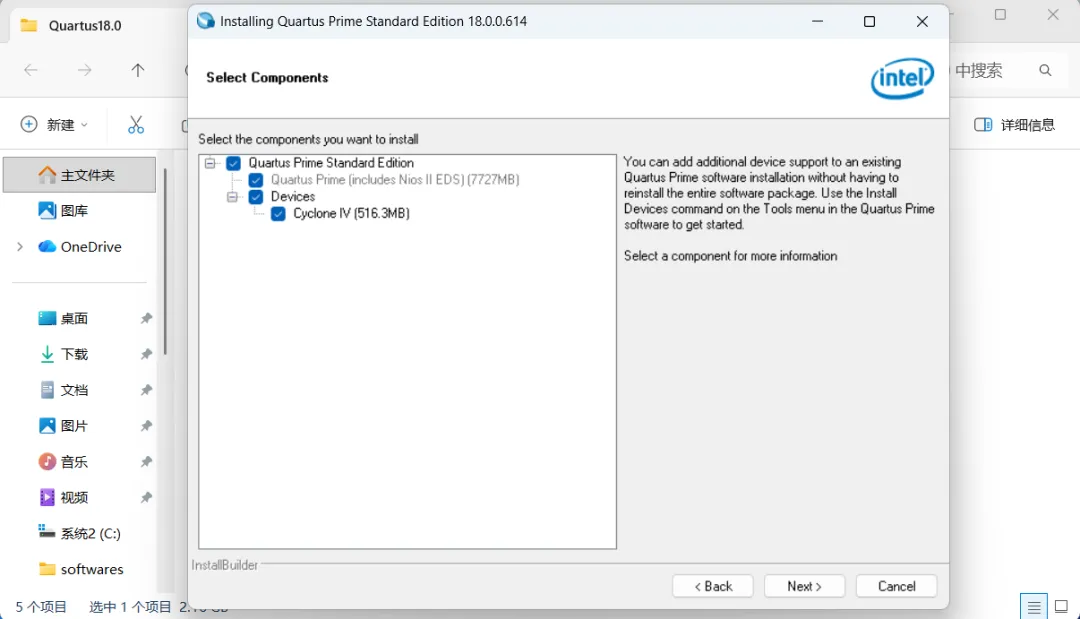Click the search magnifier icon

pos(1045,70)
